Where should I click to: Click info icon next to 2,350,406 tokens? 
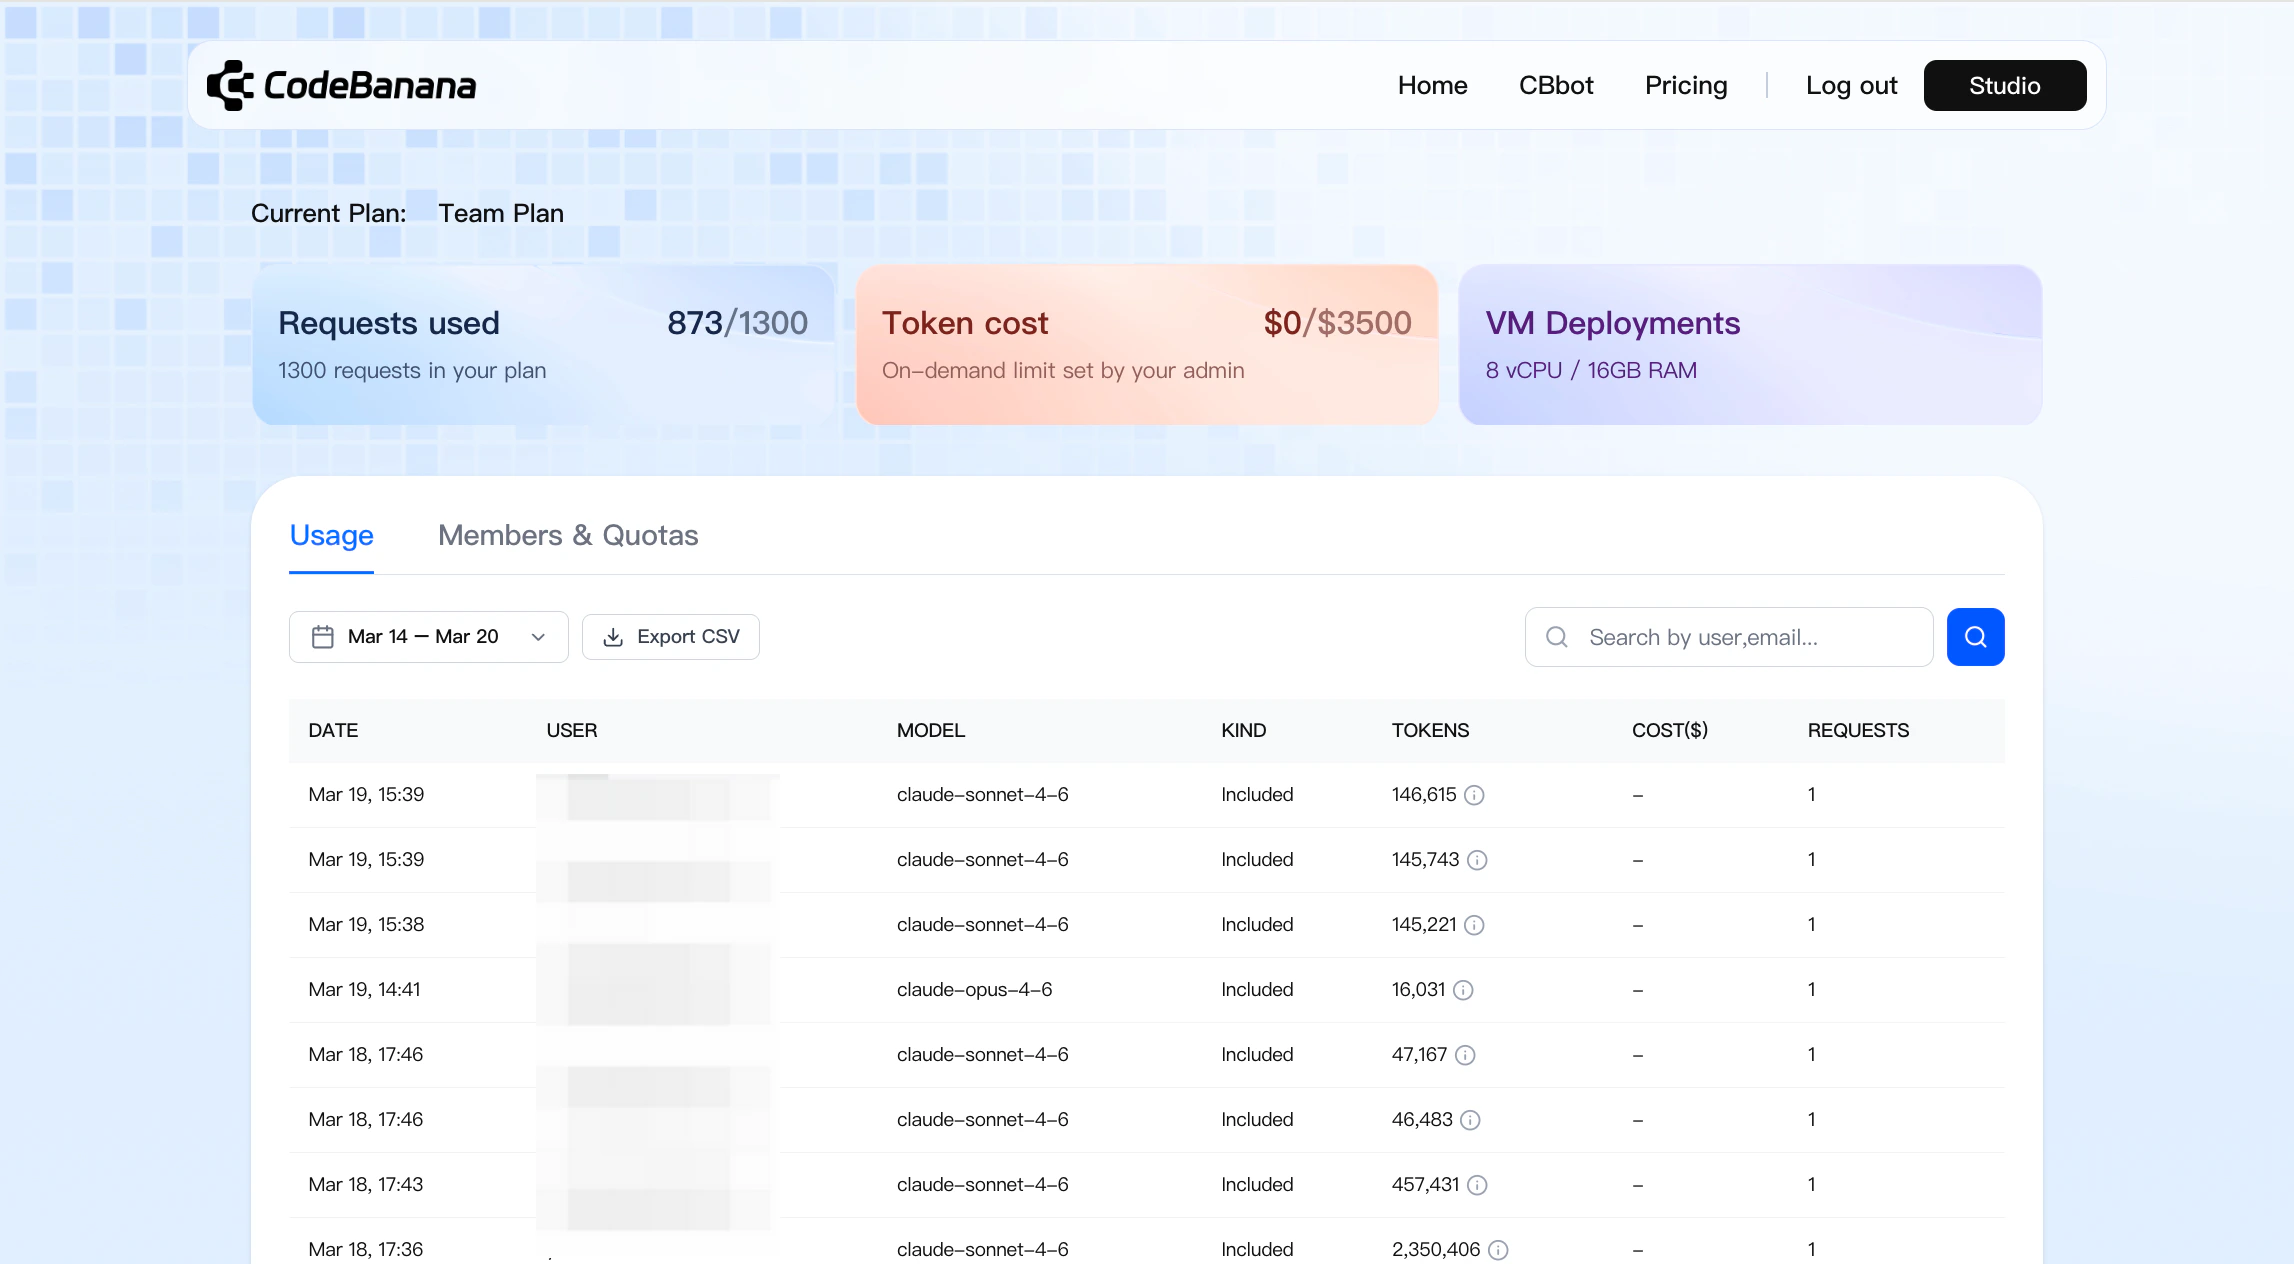[1498, 1250]
